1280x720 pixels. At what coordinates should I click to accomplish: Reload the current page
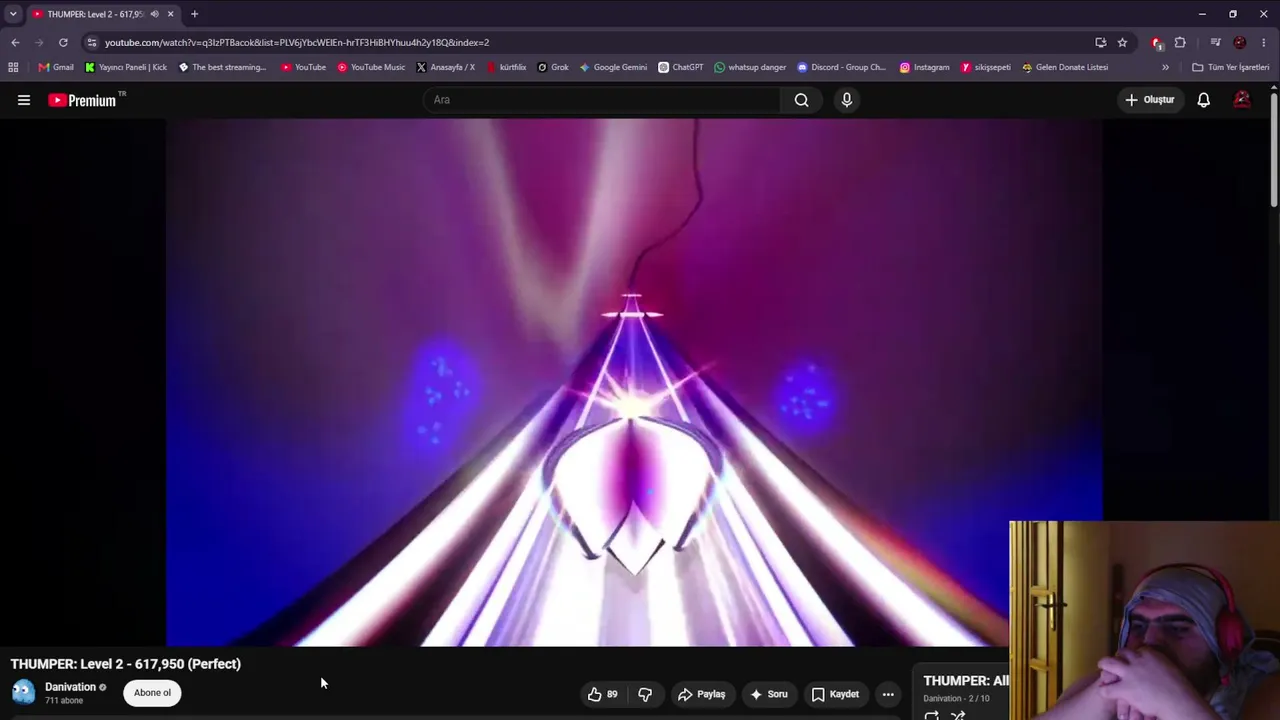[x=63, y=42]
